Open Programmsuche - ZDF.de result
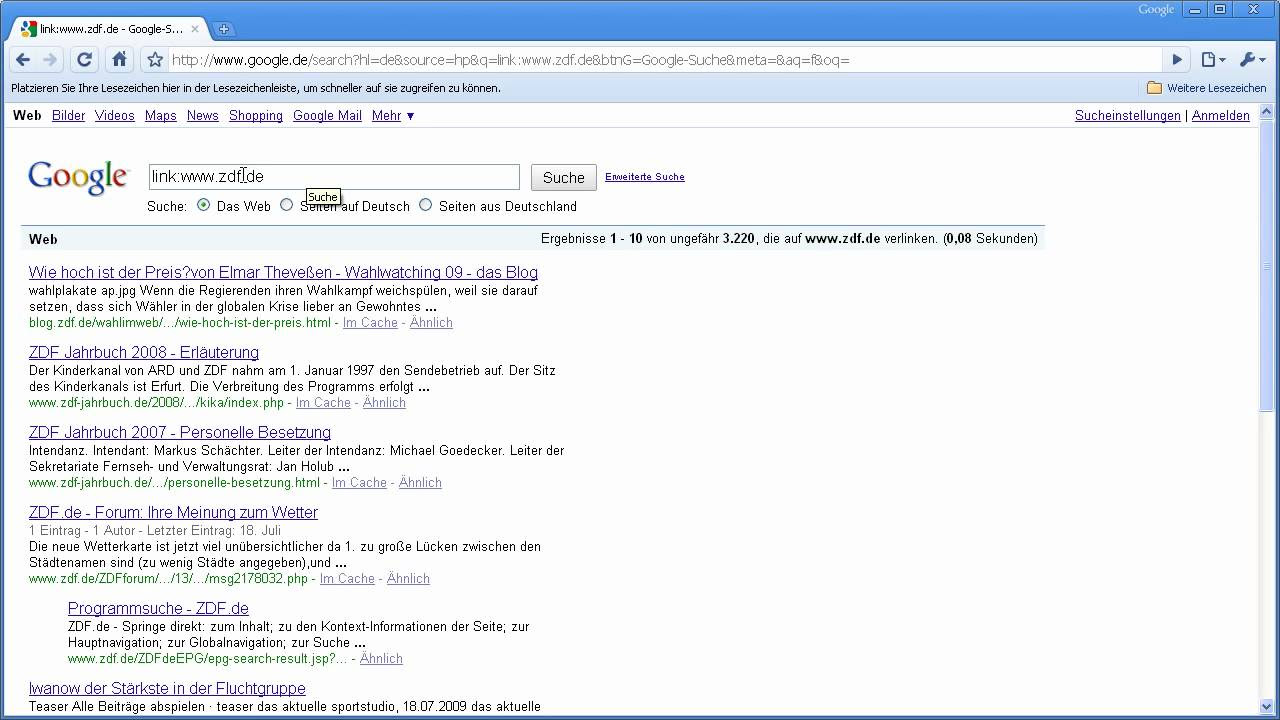Image resolution: width=1280 pixels, height=720 pixels. pyautogui.click(x=158, y=608)
